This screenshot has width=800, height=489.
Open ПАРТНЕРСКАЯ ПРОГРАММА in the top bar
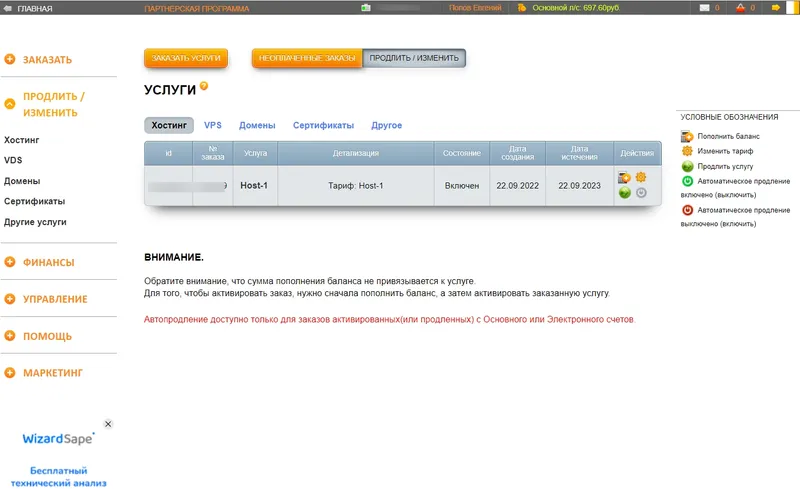click(x=197, y=8)
